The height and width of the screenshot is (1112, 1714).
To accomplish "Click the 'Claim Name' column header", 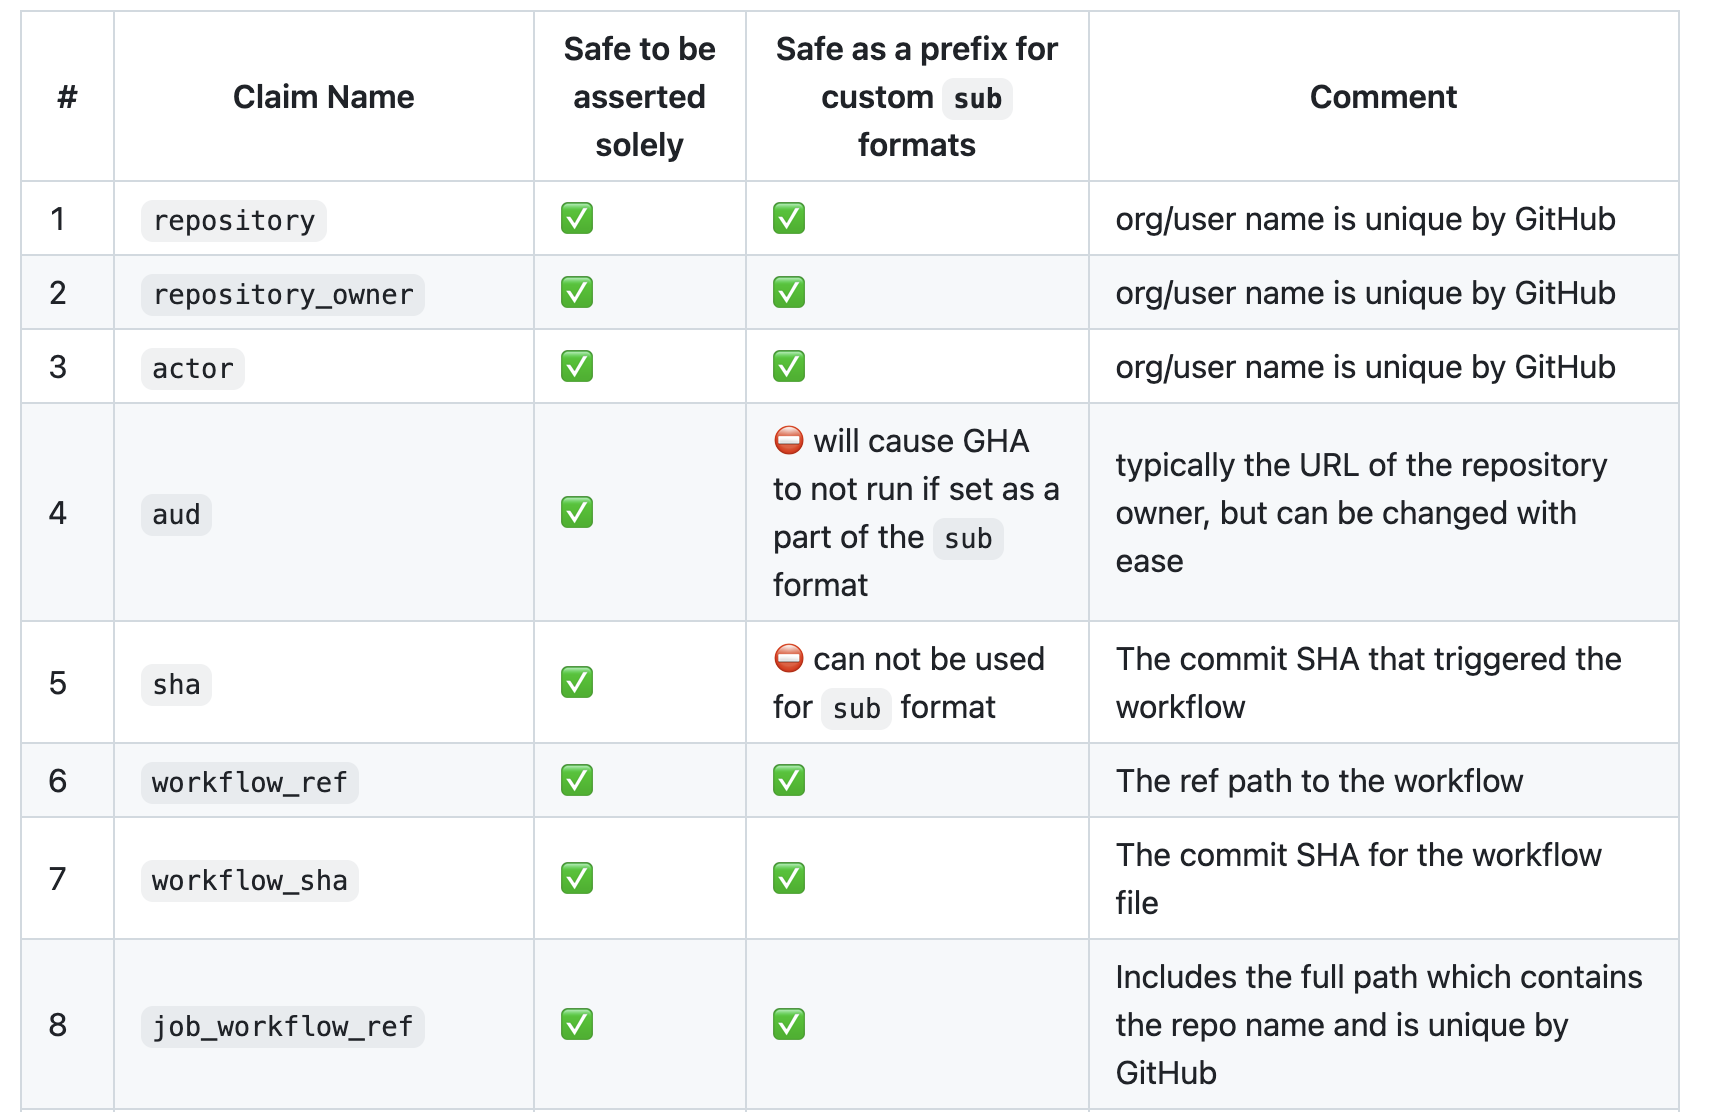I will coord(323,97).
